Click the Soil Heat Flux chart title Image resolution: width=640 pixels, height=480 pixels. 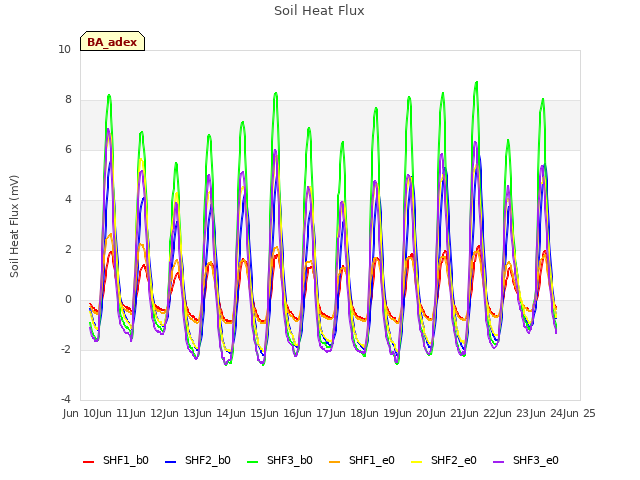pyautogui.click(x=319, y=11)
